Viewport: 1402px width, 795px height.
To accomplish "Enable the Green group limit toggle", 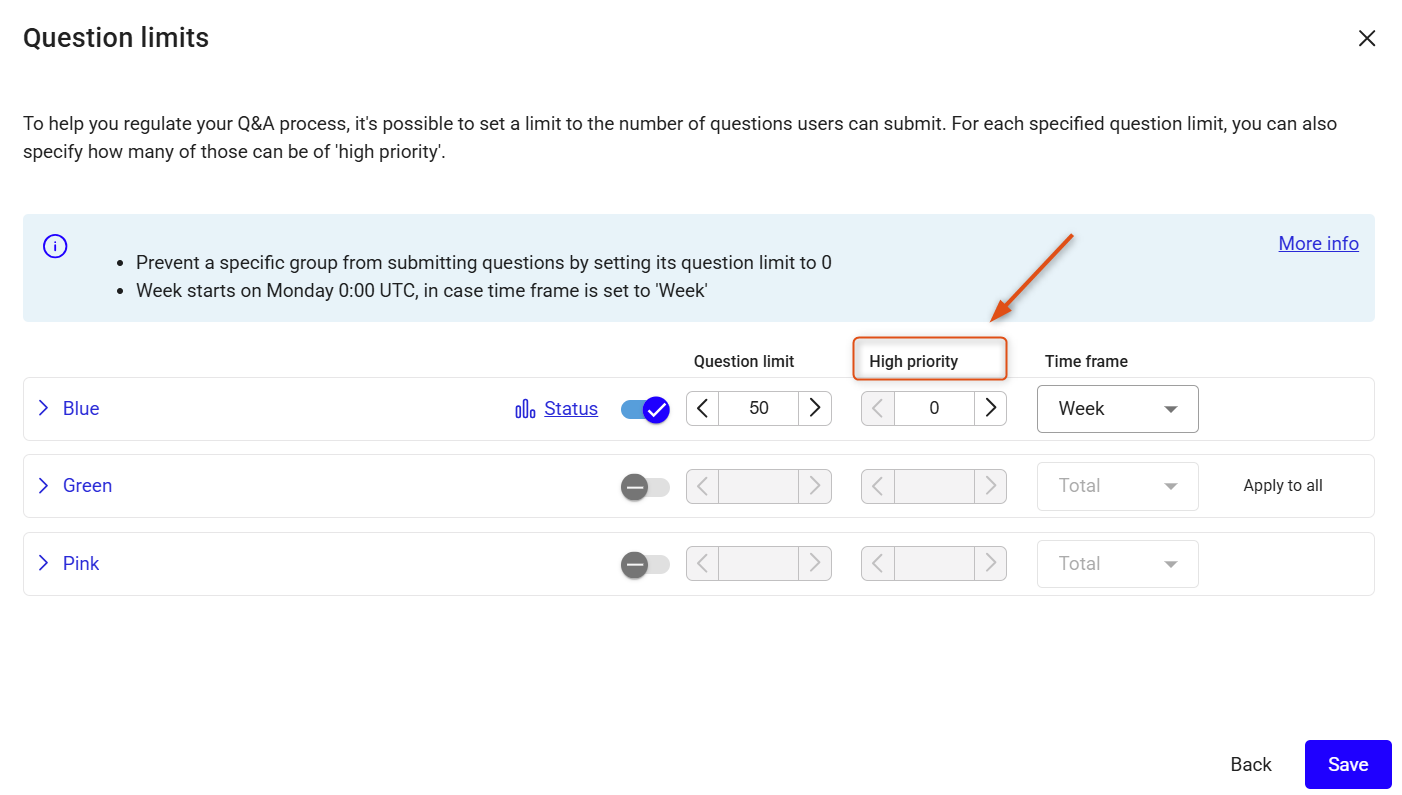I will click(645, 487).
